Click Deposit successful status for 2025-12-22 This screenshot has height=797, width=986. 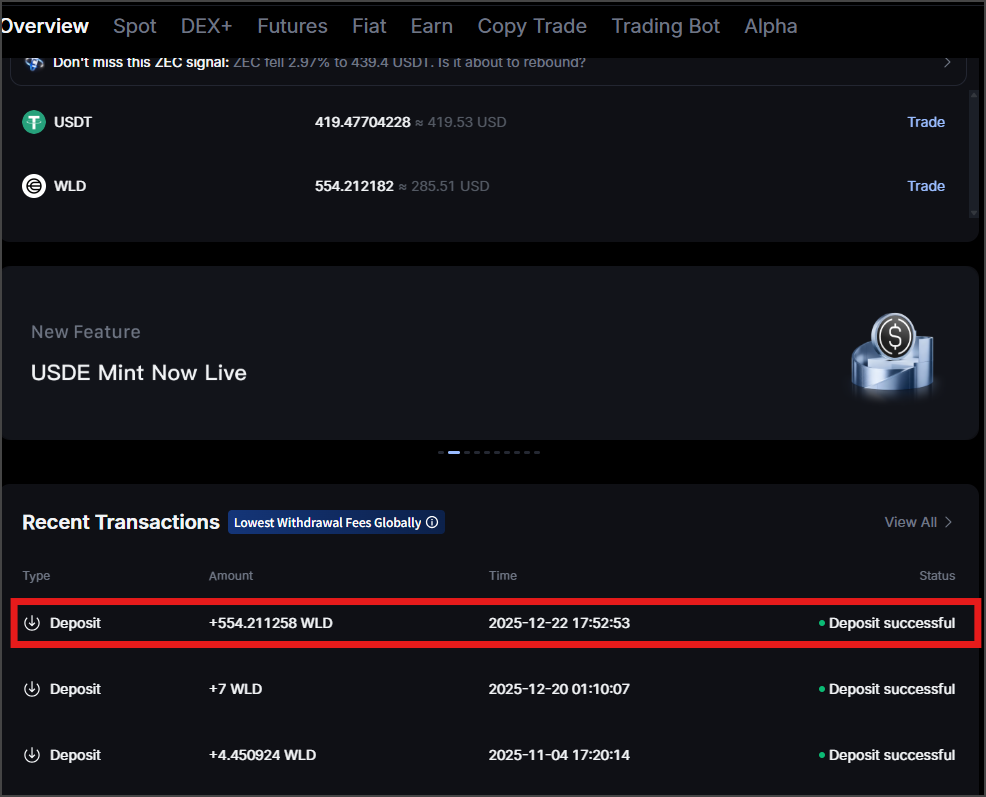click(x=887, y=623)
